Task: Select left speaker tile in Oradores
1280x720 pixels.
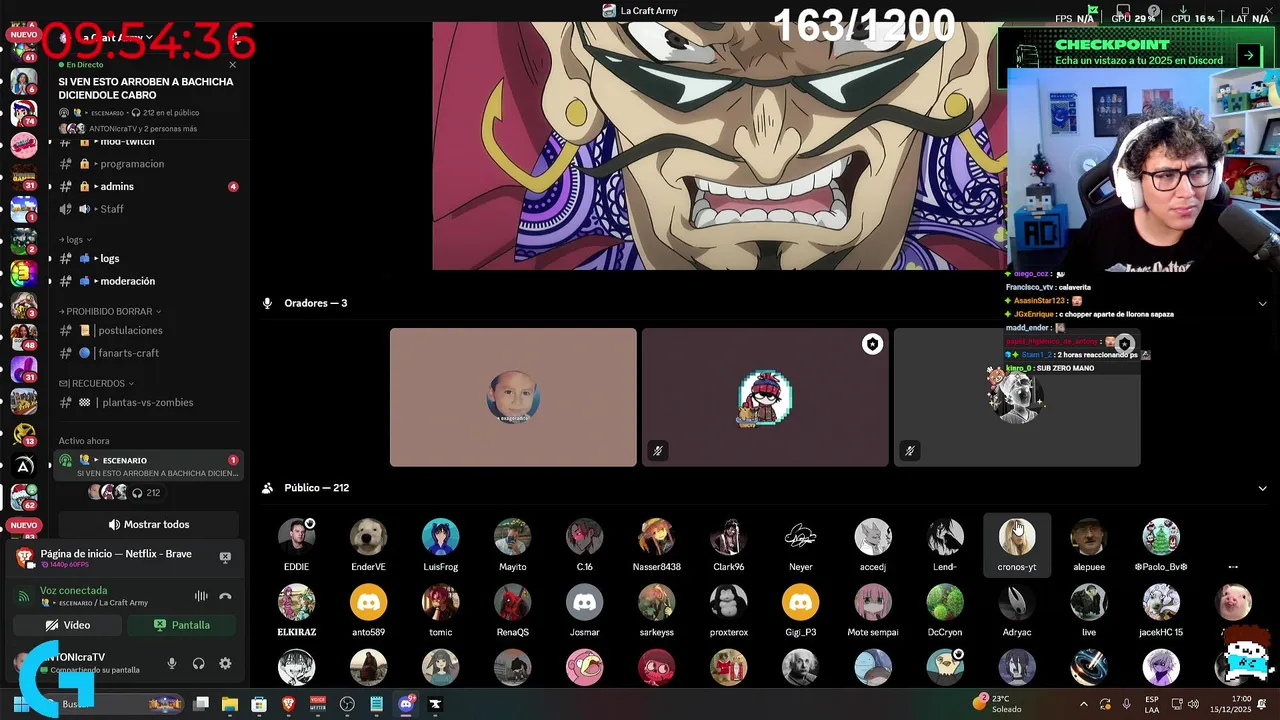Action: (x=513, y=397)
